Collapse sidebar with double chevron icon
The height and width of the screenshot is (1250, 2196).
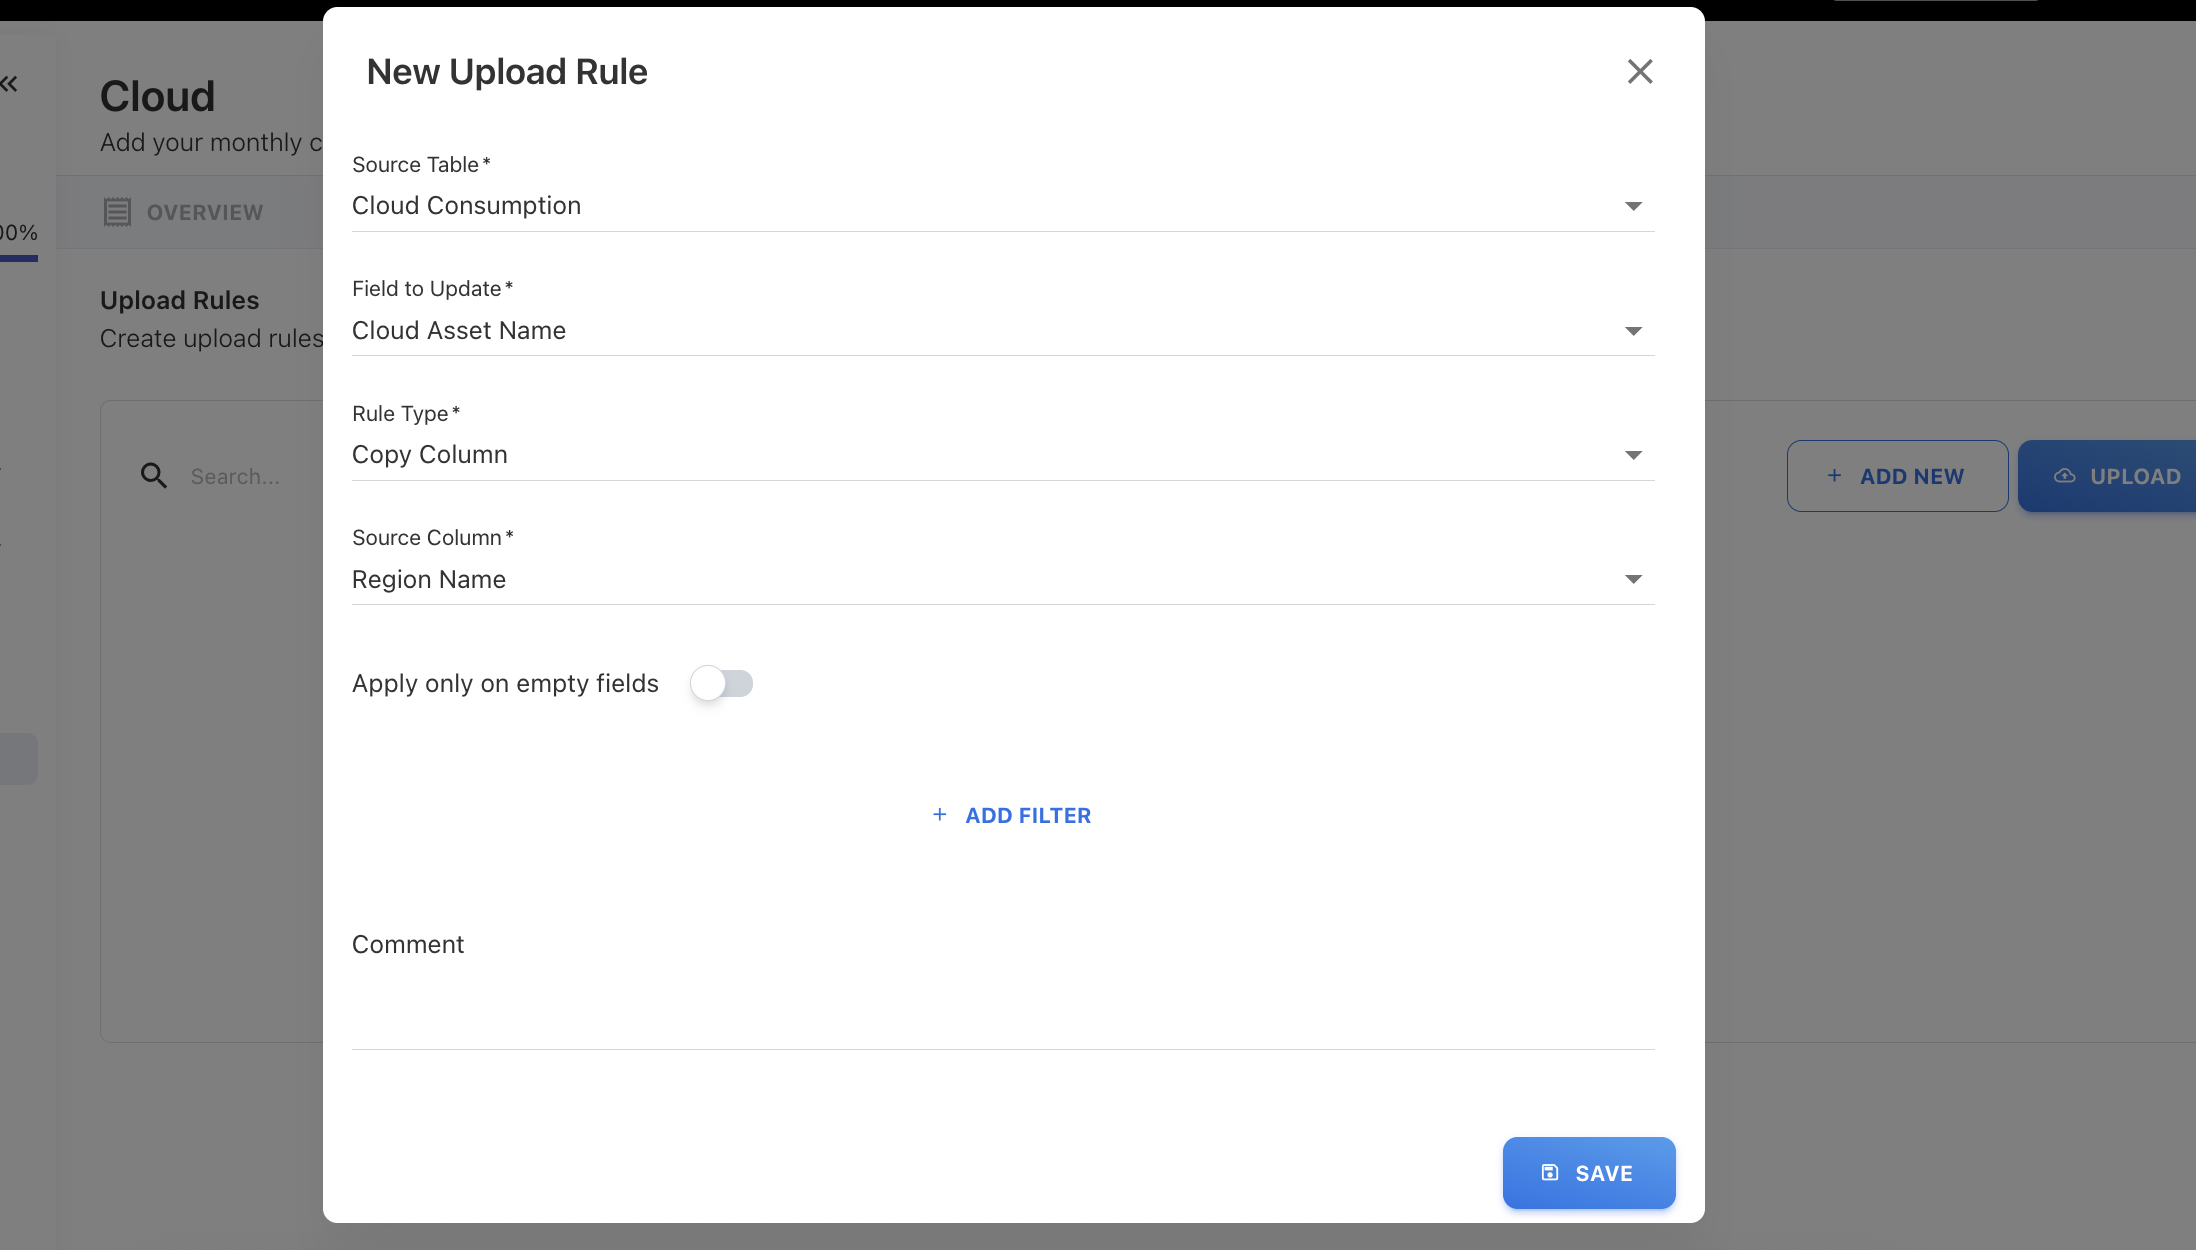point(9,84)
